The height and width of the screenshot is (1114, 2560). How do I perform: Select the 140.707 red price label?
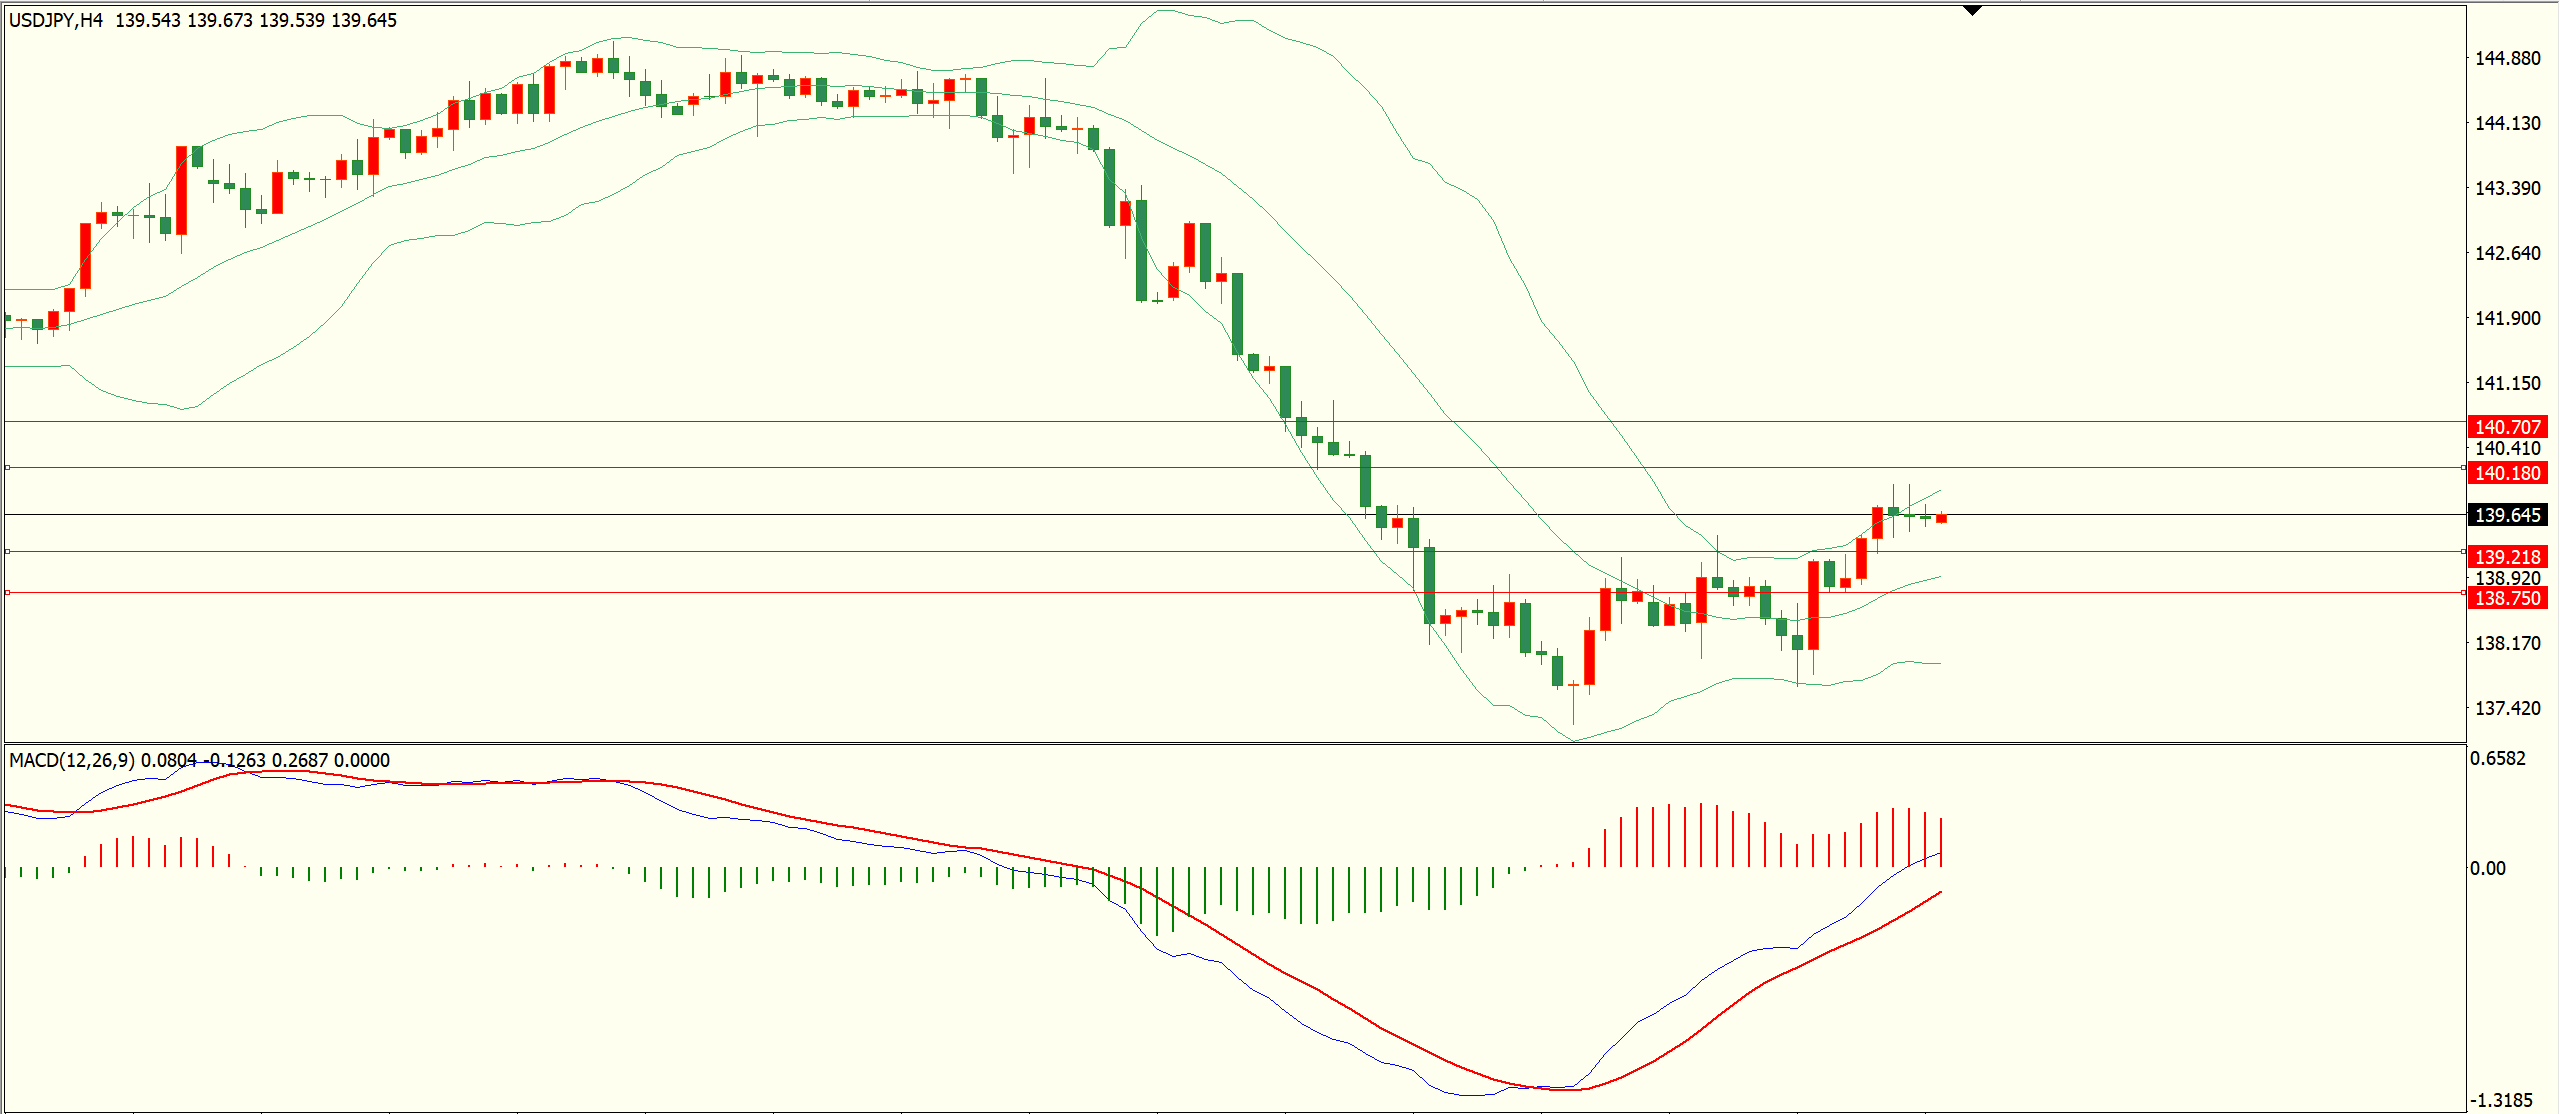point(2507,427)
